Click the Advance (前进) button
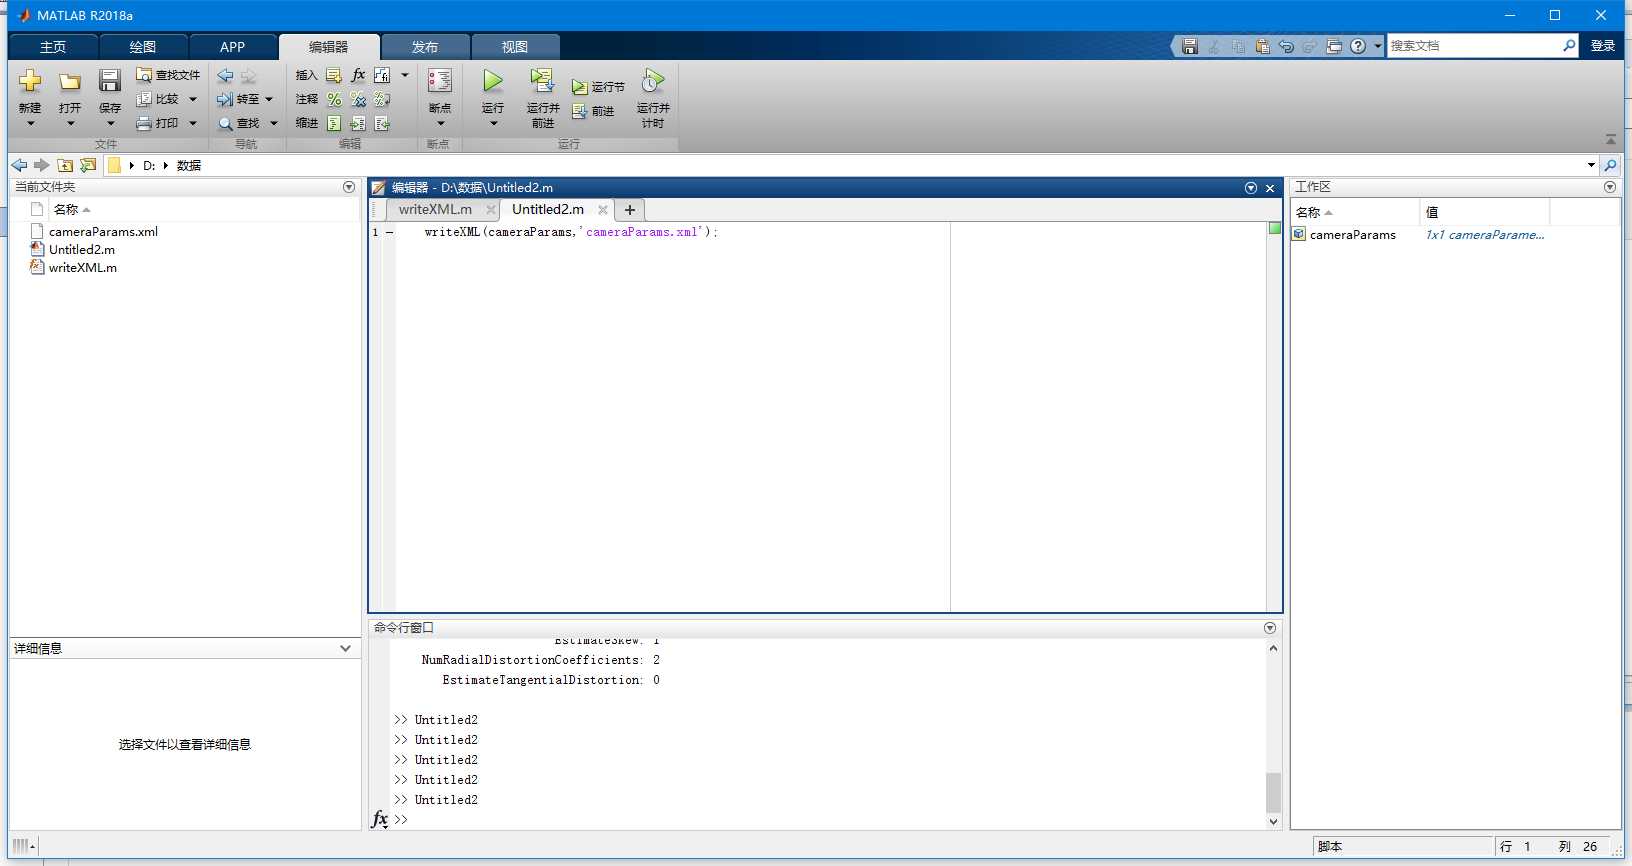Image resolution: width=1632 pixels, height=866 pixels. (593, 111)
